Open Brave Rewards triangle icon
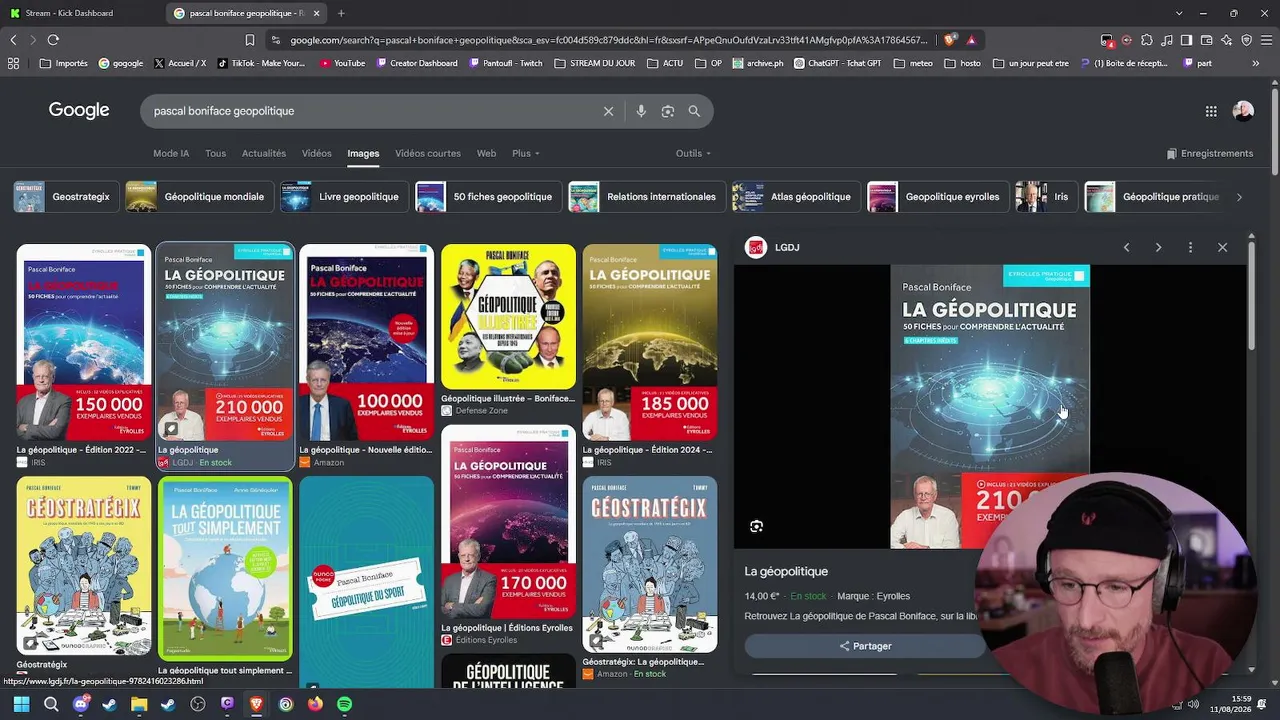1280x720 pixels. point(971,40)
